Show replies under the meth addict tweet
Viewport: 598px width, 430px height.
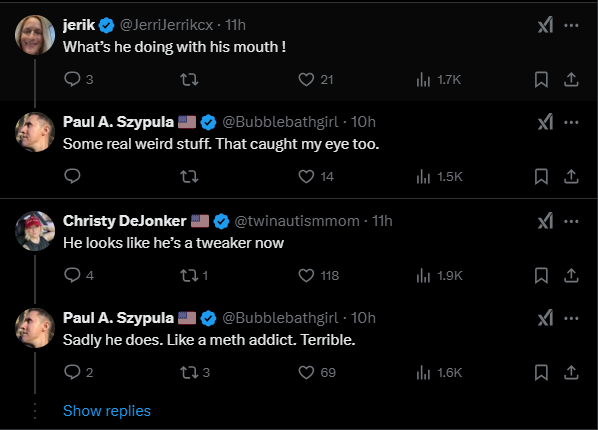(107, 411)
